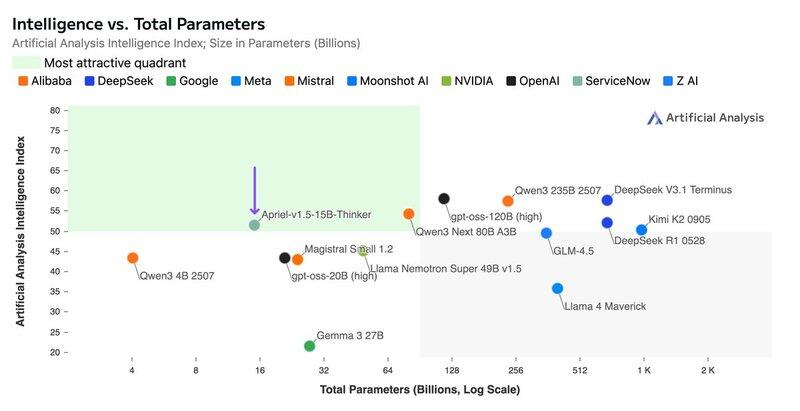Select the Llama 4 Maverick data point
This screenshot has width=800, height=411.
(x=557, y=288)
